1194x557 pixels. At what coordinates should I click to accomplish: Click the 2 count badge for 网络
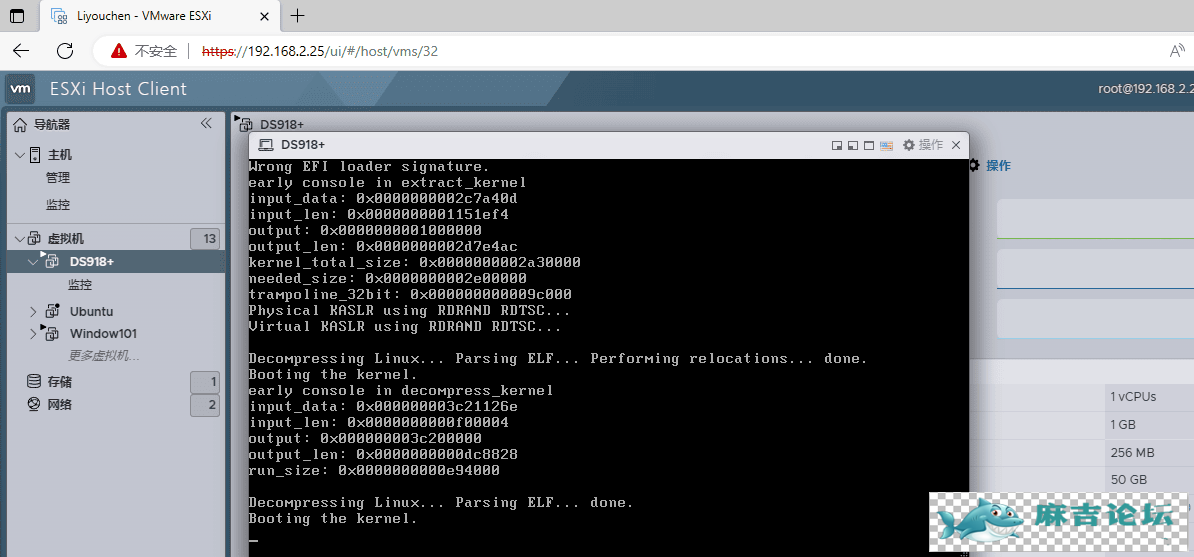point(205,405)
